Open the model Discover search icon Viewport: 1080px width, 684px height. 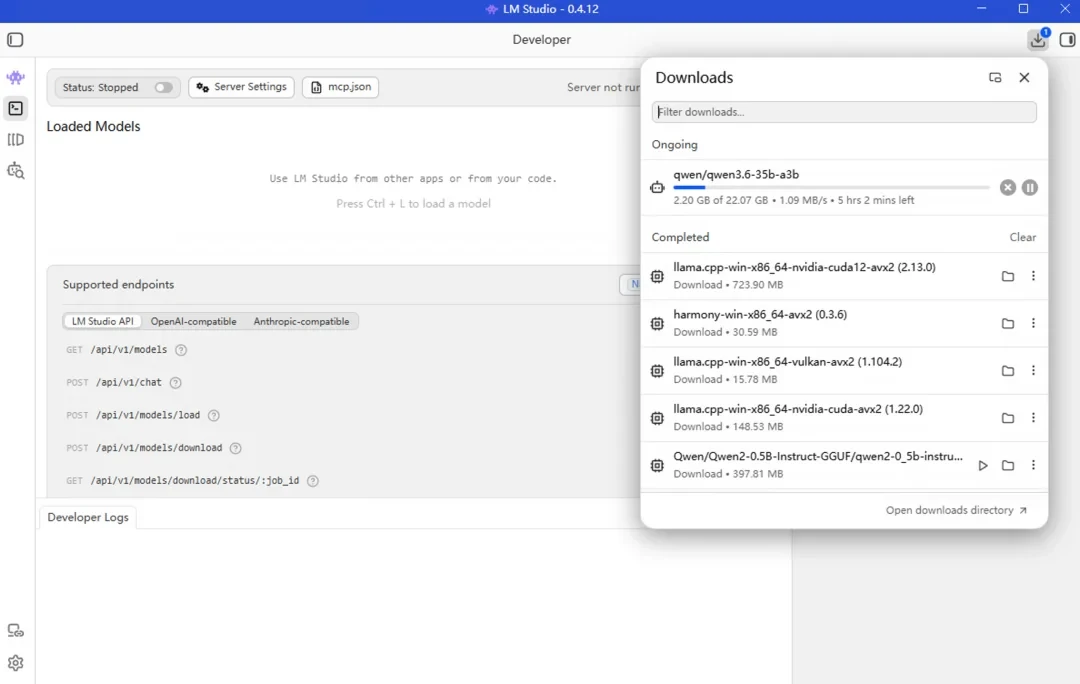coord(15,171)
